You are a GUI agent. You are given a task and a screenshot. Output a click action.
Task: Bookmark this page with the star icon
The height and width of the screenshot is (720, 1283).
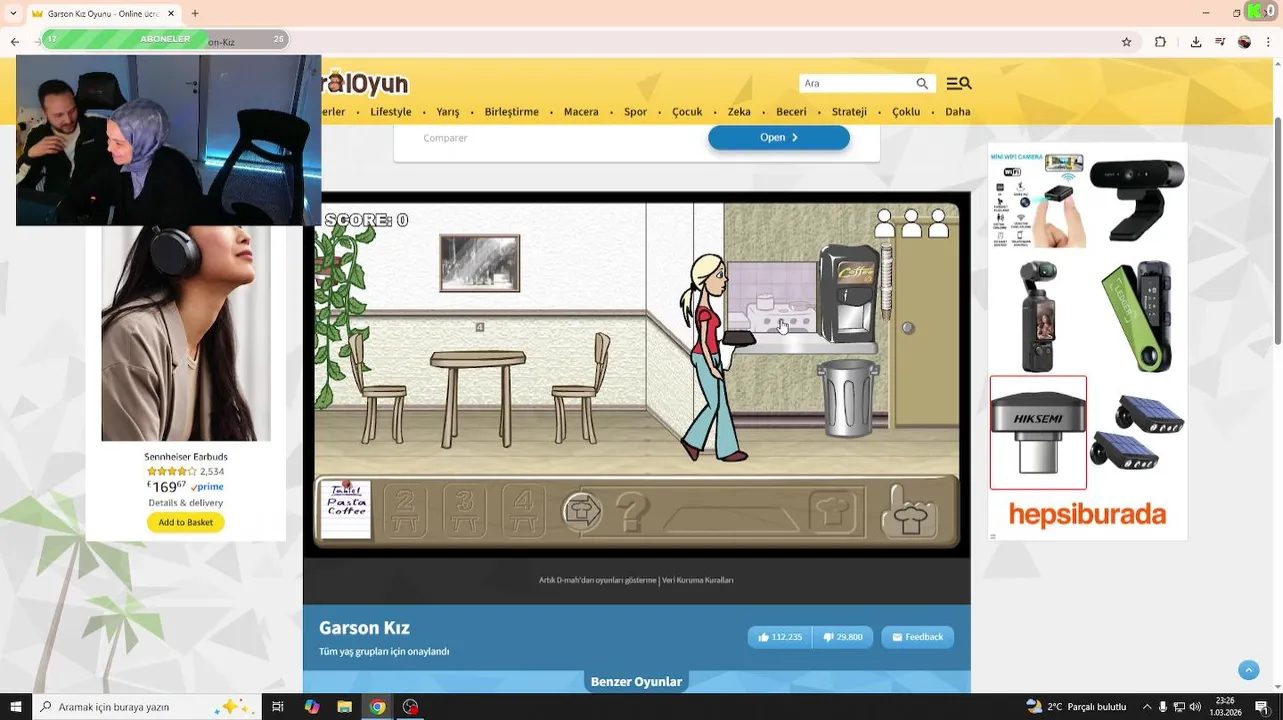(x=1126, y=42)
